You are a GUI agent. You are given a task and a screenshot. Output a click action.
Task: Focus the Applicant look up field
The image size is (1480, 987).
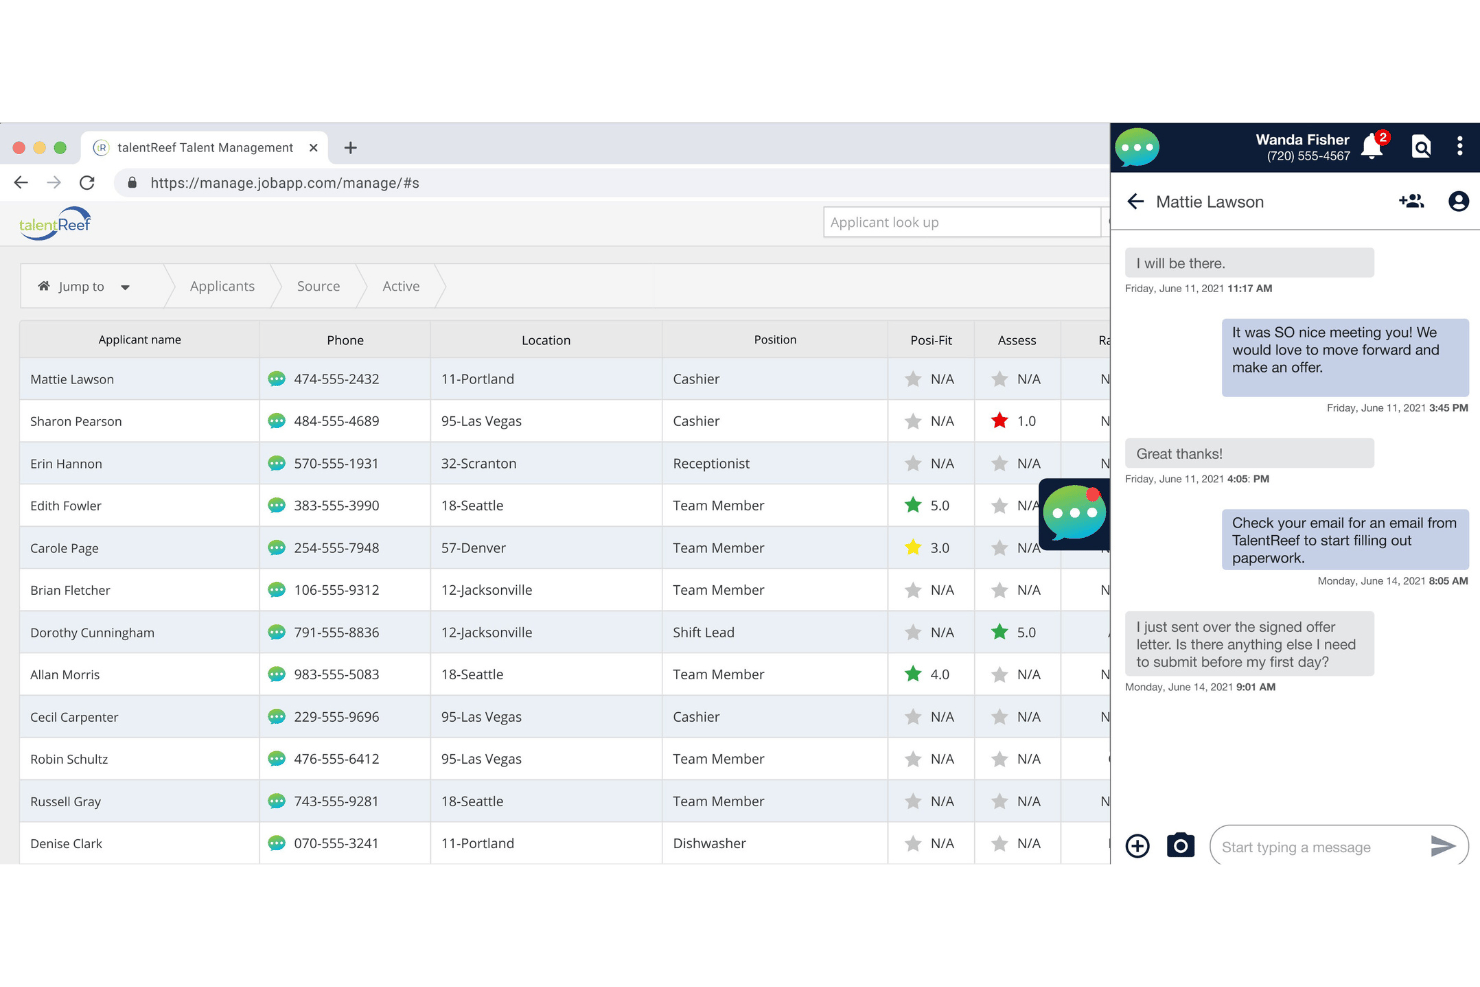point(962,222)
